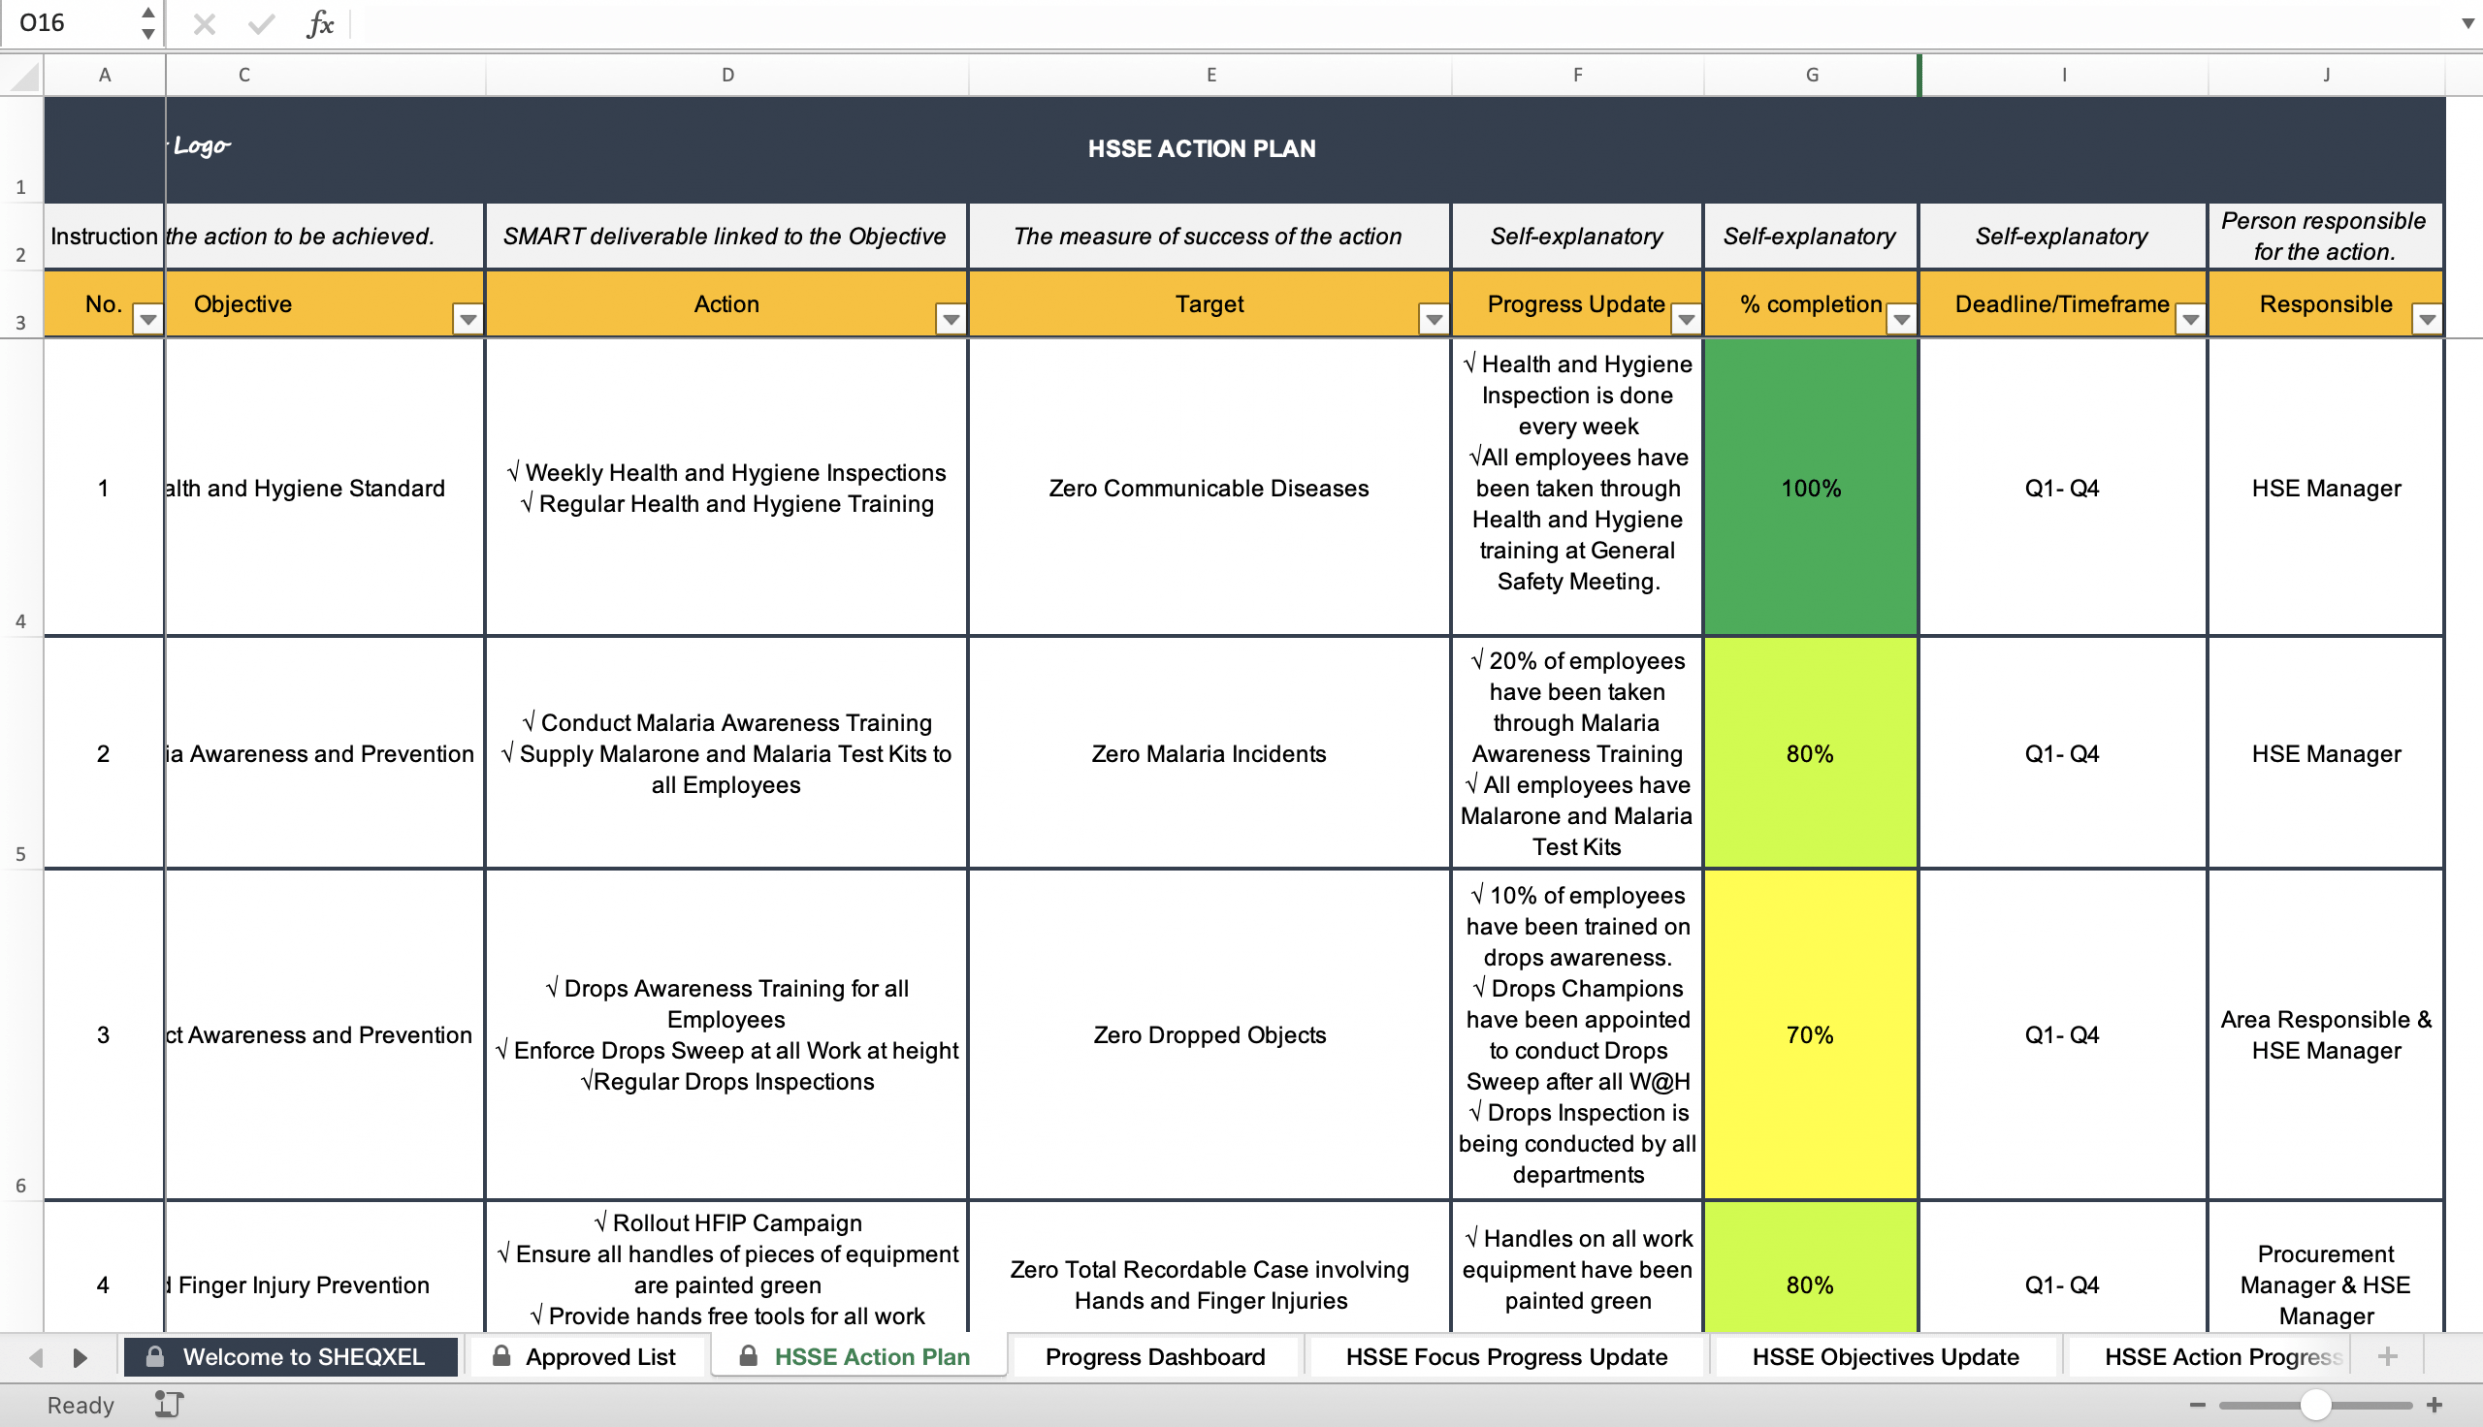This screenshot has width=2483, height=1427.
Task: Click the green 100% completion cell
Action: pos(1809,488)
